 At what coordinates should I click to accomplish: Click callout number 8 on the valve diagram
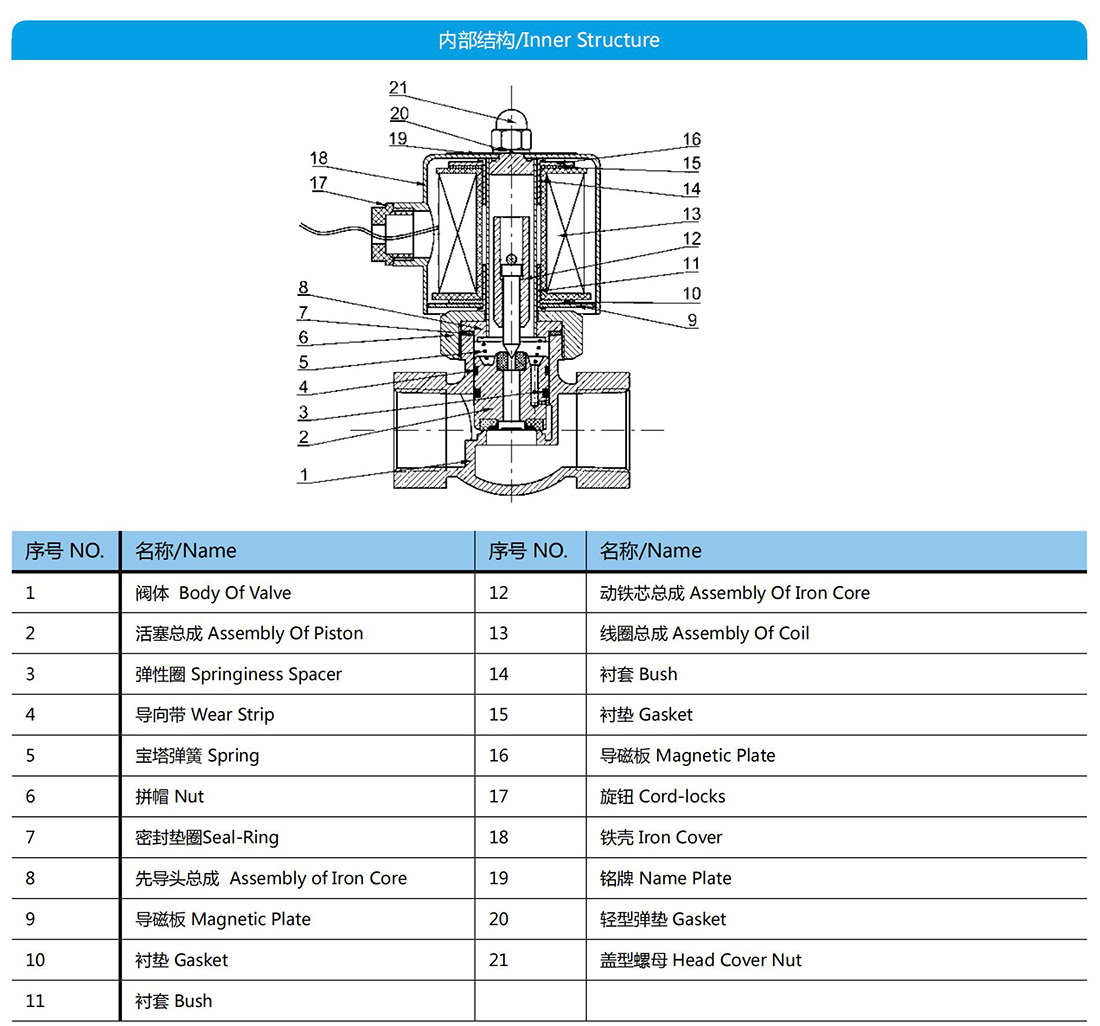pos(303,287)
